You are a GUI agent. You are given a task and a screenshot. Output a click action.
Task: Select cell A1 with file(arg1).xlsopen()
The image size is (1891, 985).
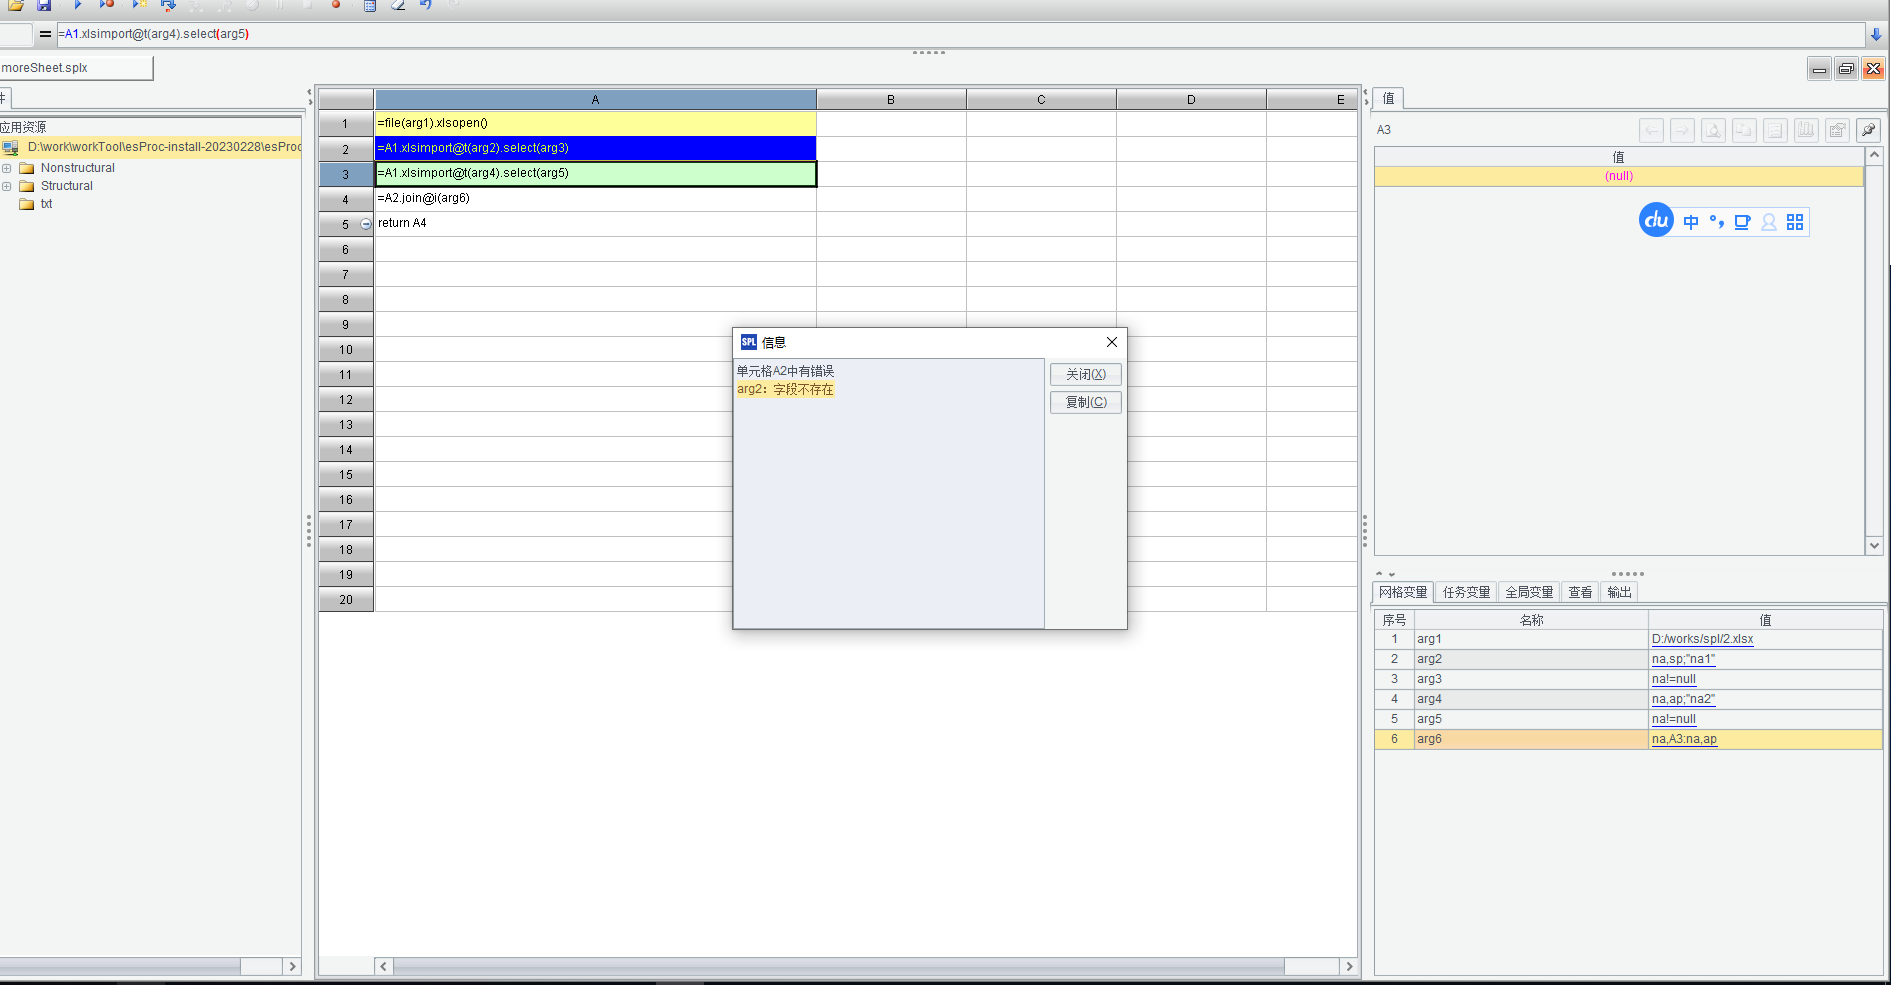coord(595,123)
